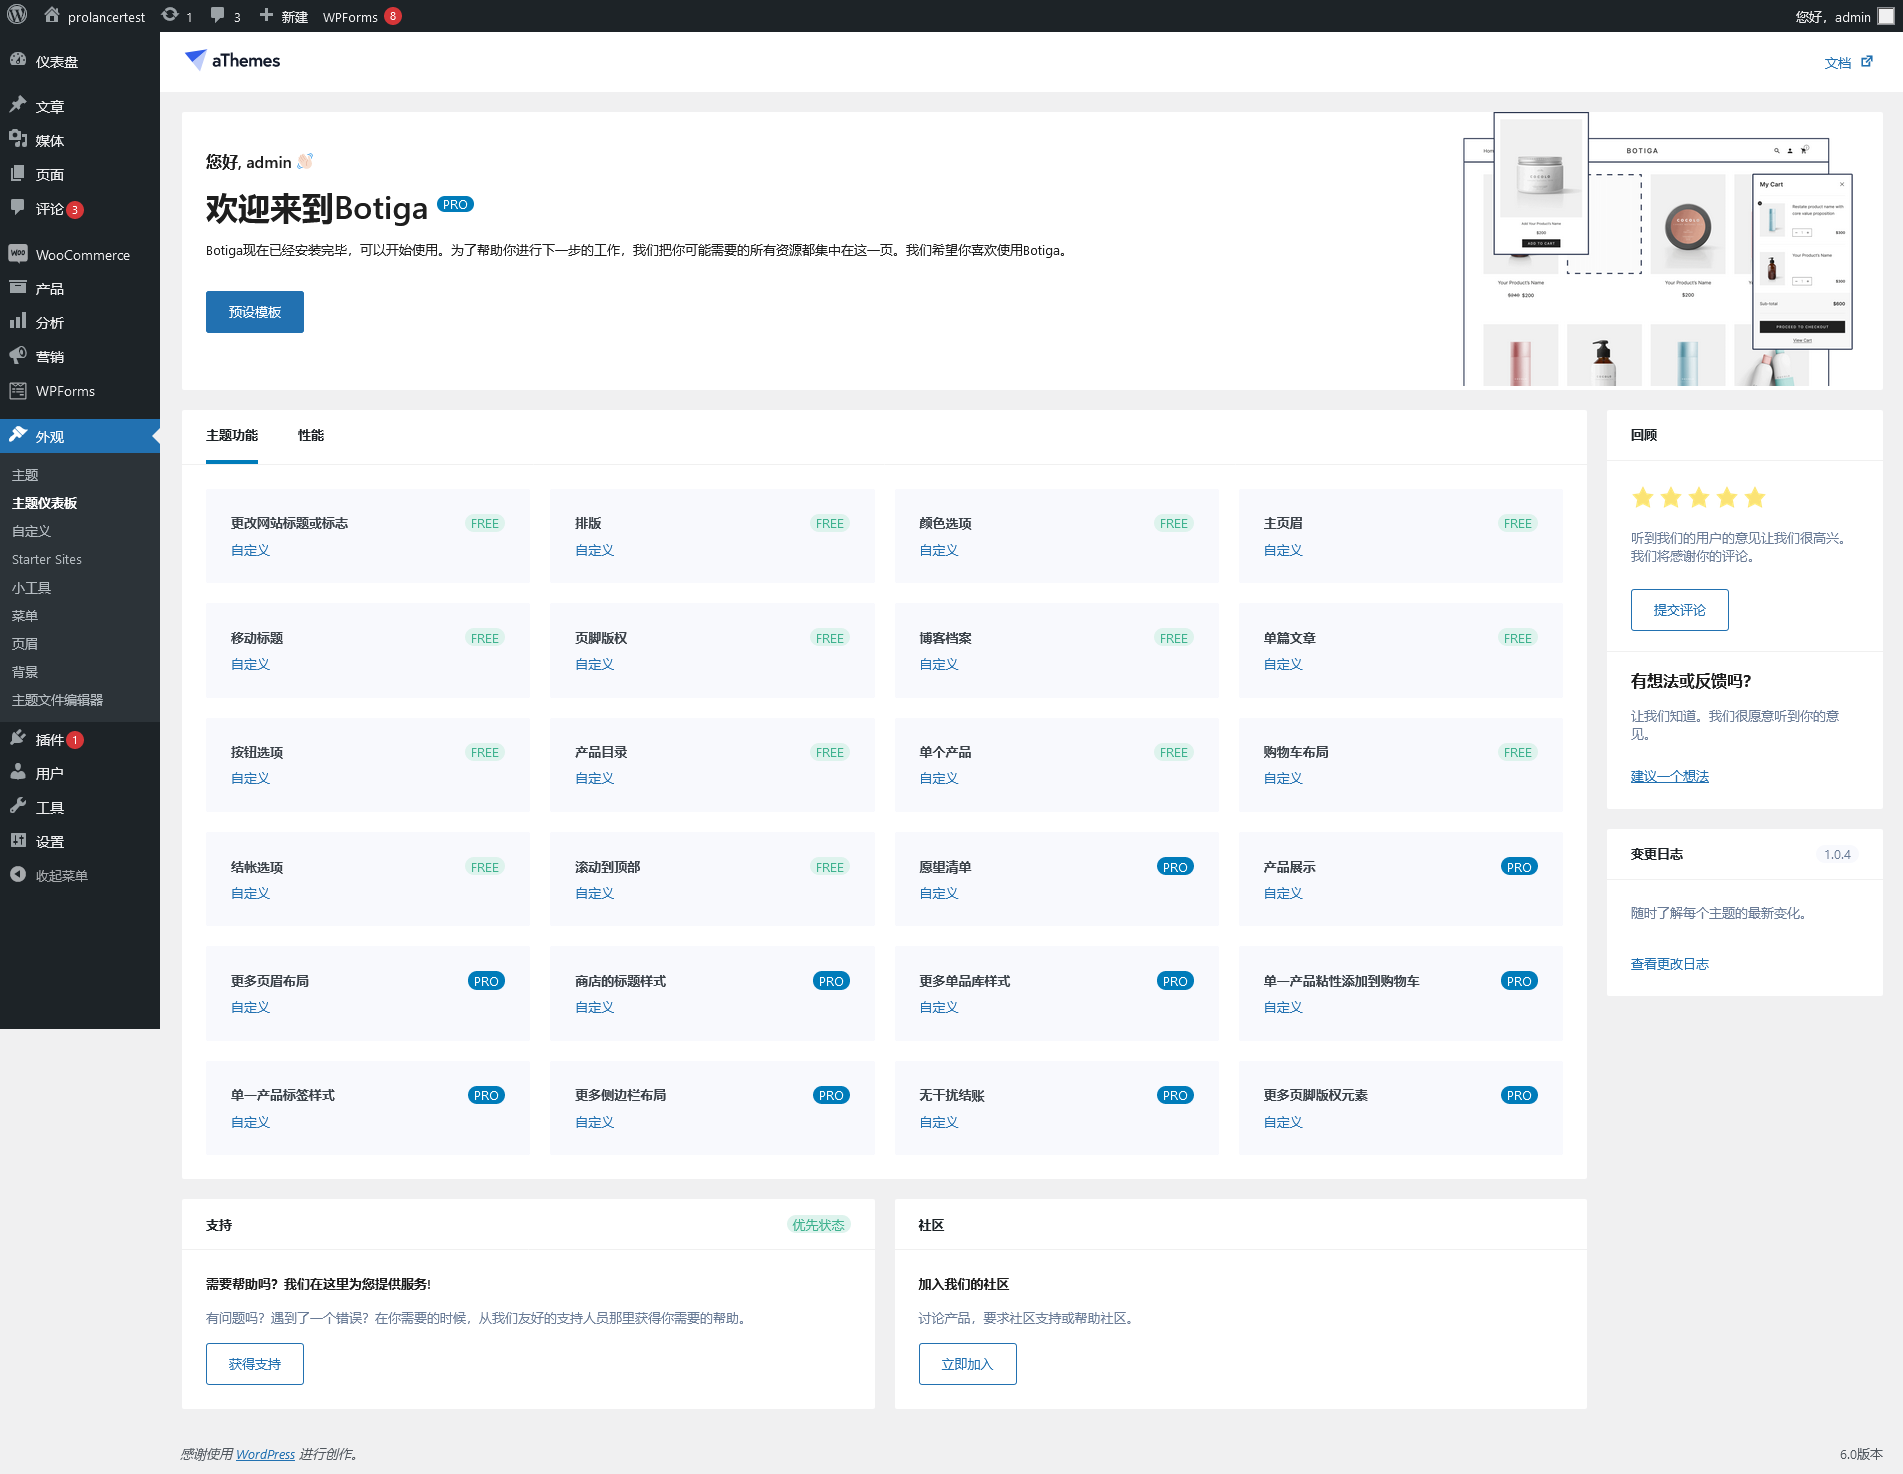Click the 立即加入 button
Screen dimensions: 1903x1474
point(967,1364)
